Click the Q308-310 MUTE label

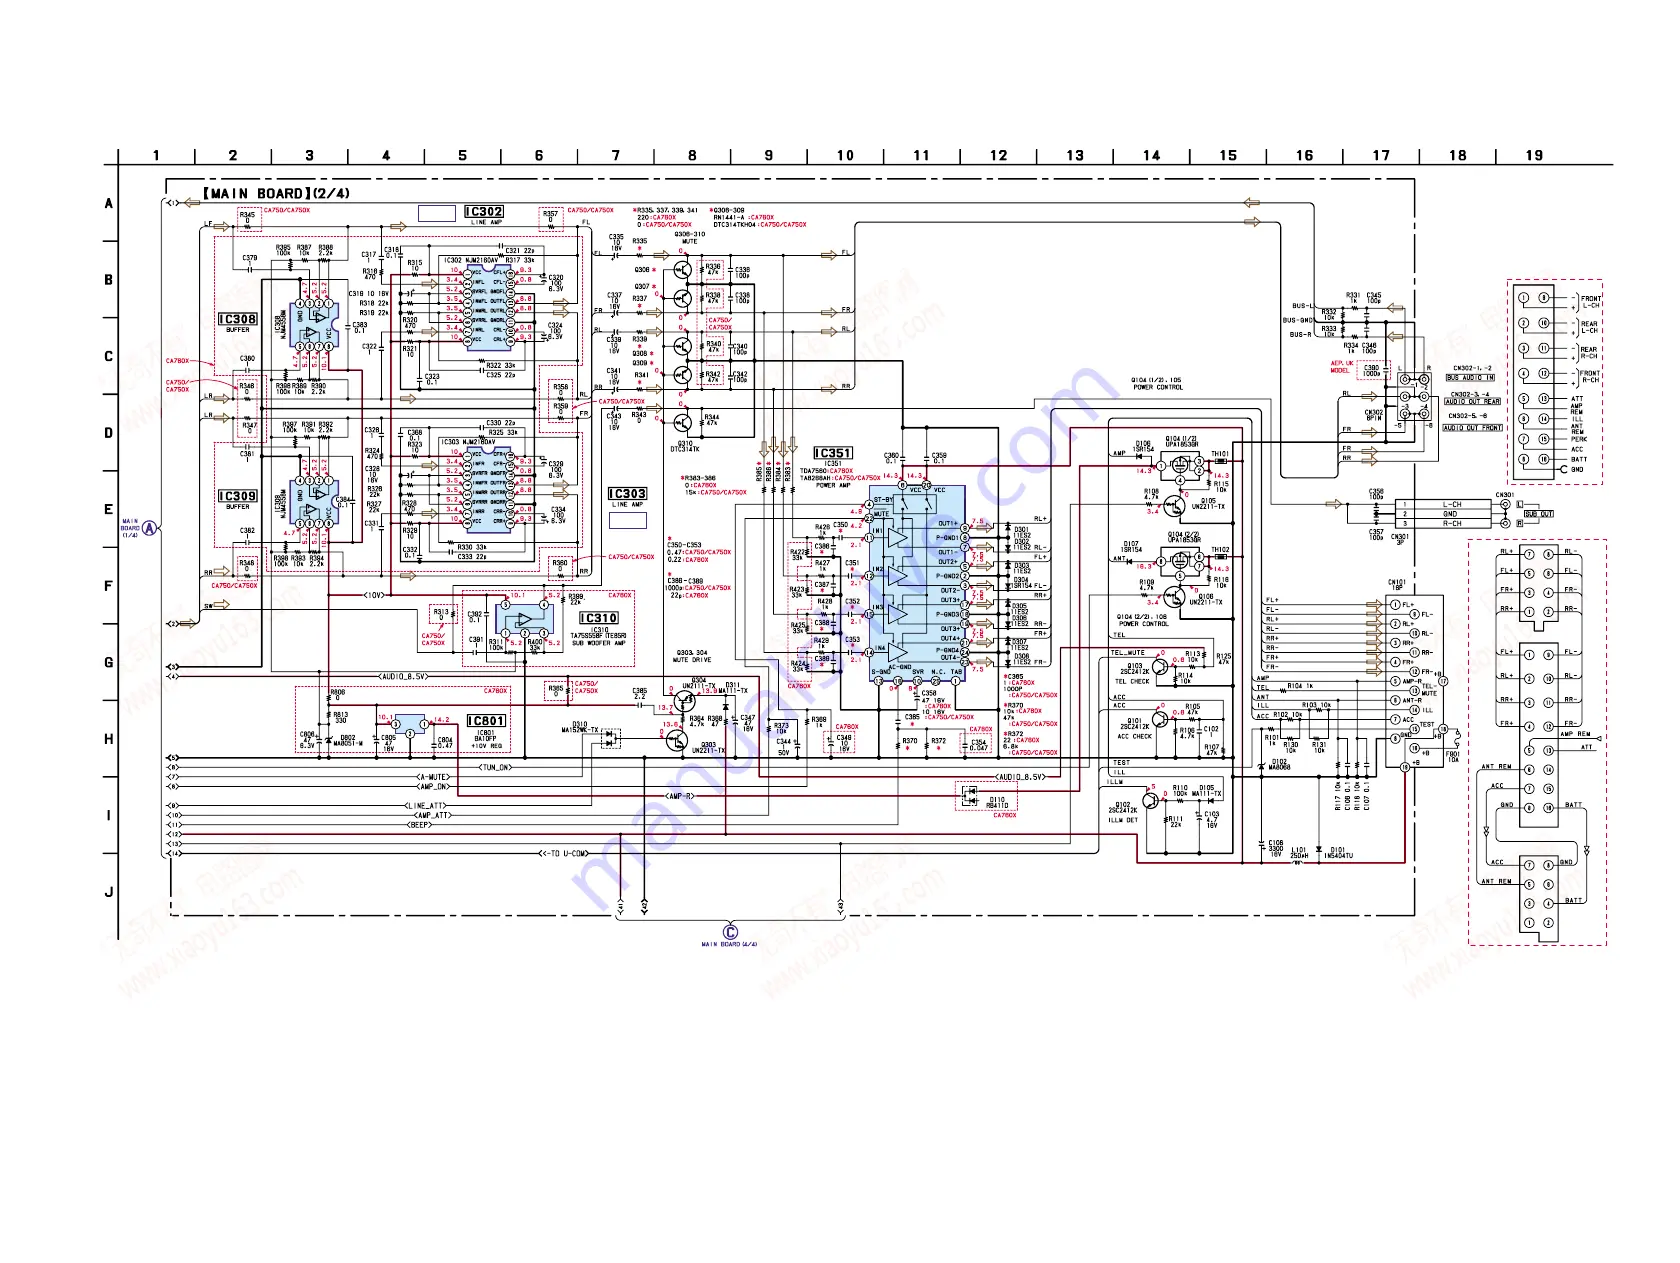pyautogui.click(x=689, y=238)
